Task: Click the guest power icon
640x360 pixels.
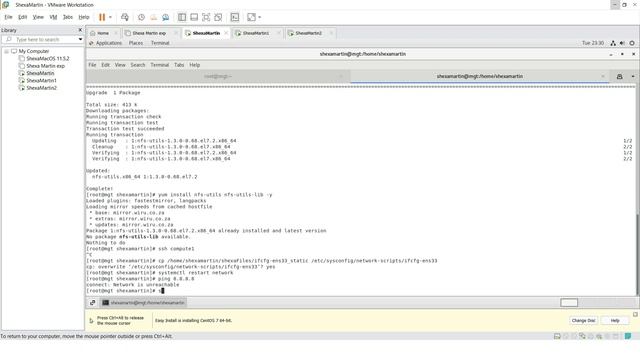Action: pos(632,43)
